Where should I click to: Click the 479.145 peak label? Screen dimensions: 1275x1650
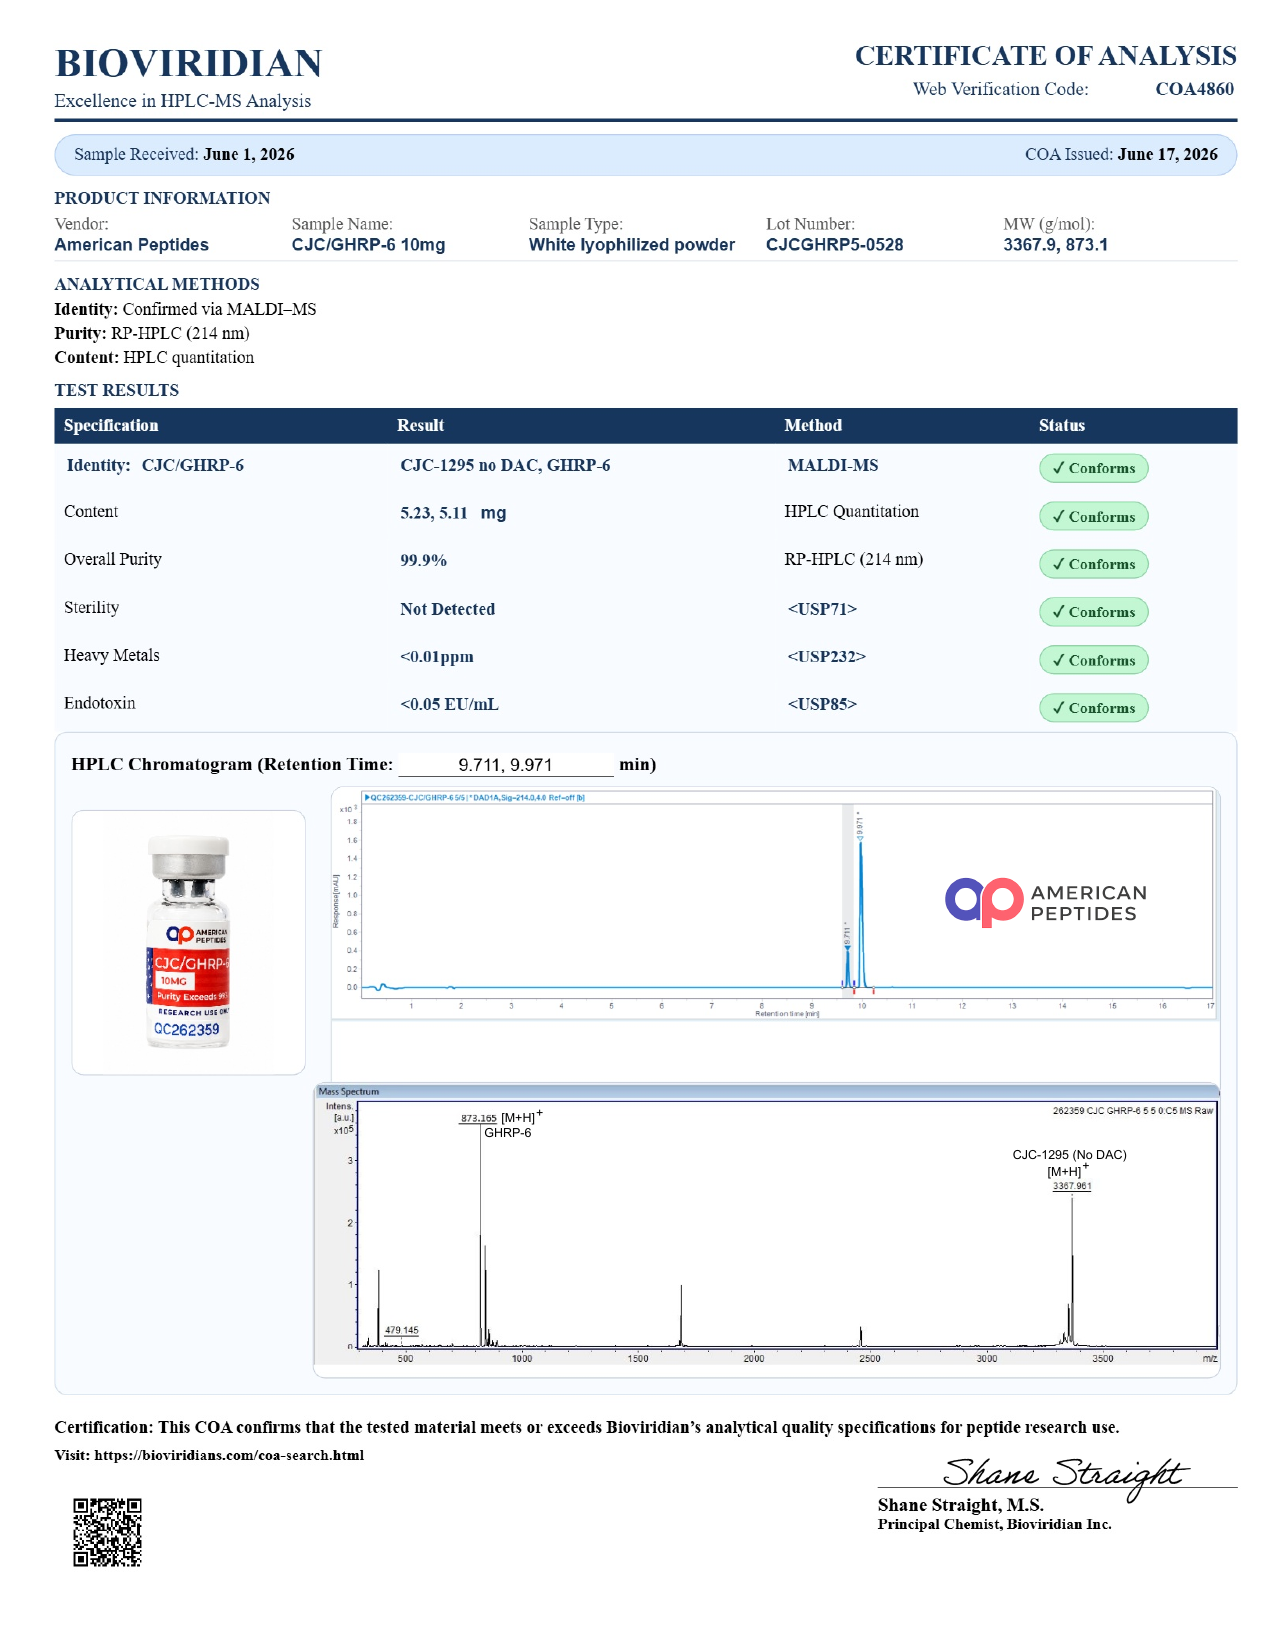point(402,1330)
